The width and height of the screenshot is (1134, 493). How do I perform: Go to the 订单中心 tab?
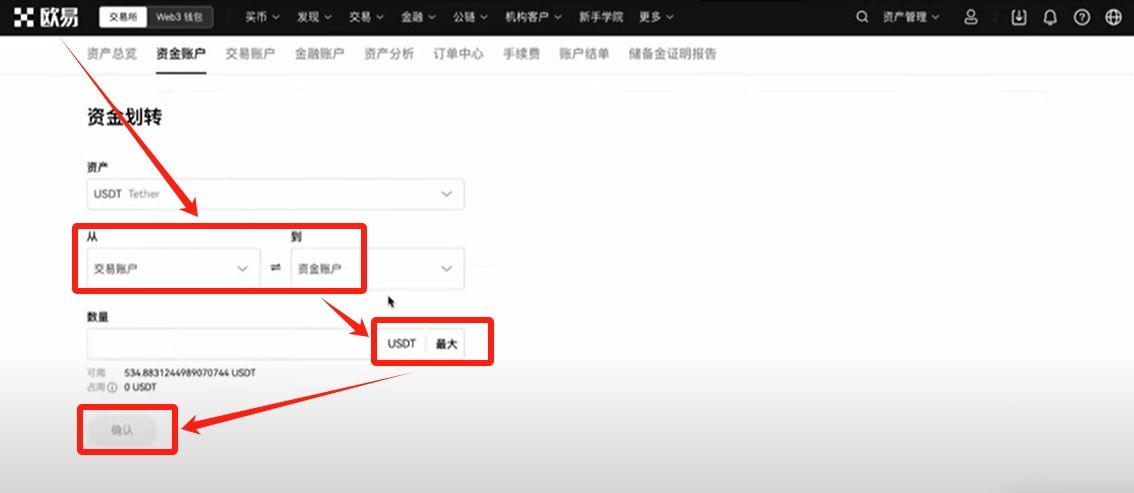point(458,54)
